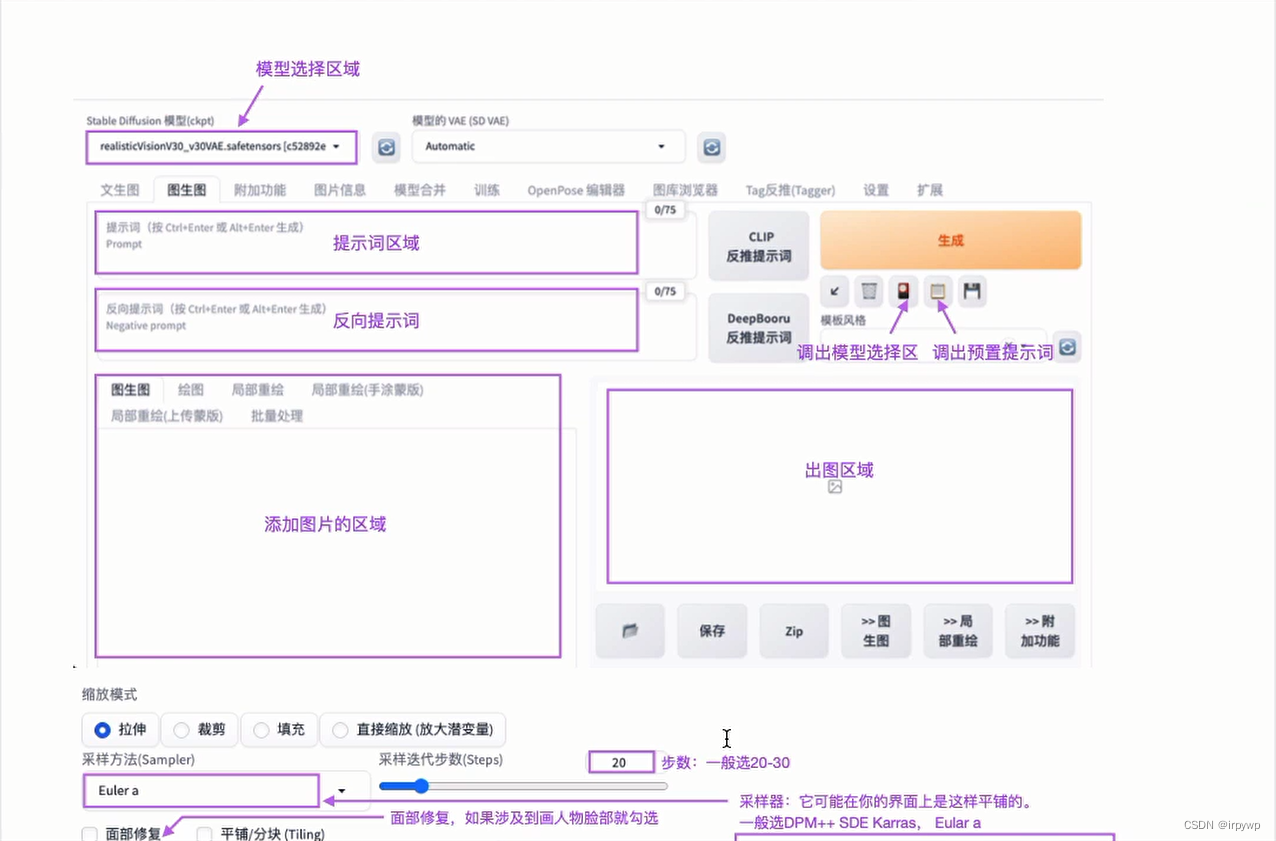Select the 拉伸 resize mode
The height and width of the screenshot is (841, 1276).
pos(120,730)
